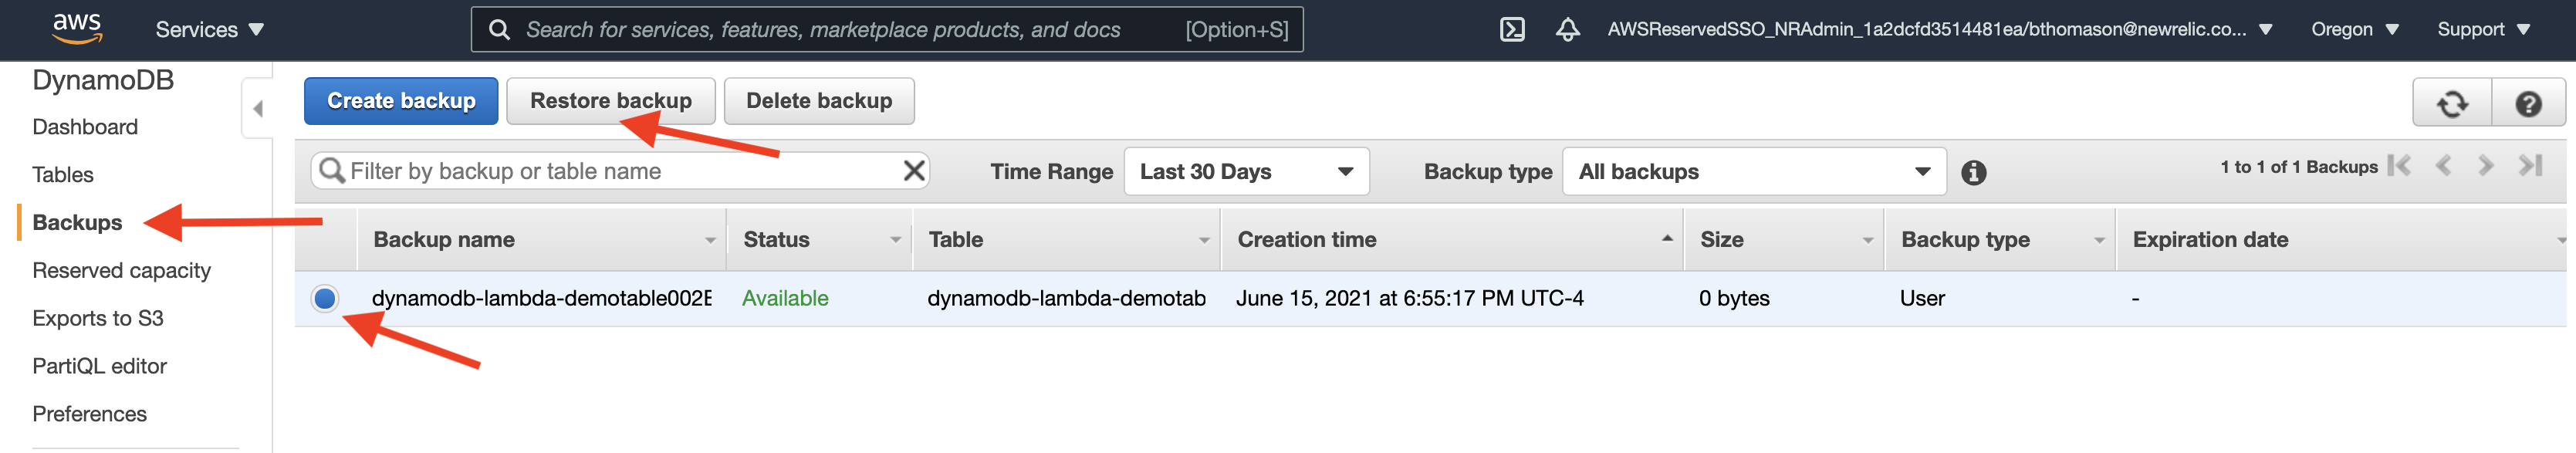The height and width of the screenshot is (453, 2576).
Task: Expand the Services menu
Action: click(x=209, y=30)
